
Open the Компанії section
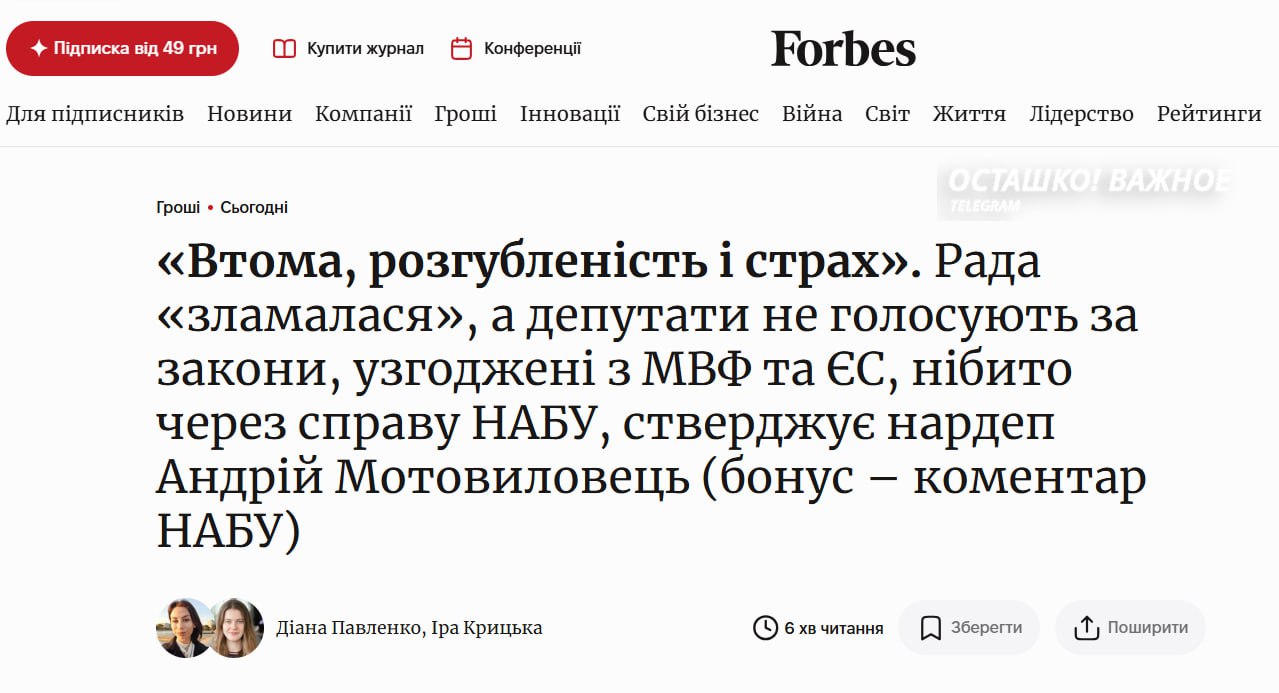pos(363,114)
